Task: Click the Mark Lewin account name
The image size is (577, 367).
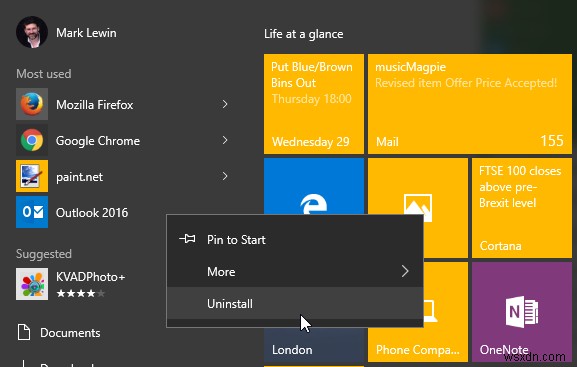Action: coord(86,33)
